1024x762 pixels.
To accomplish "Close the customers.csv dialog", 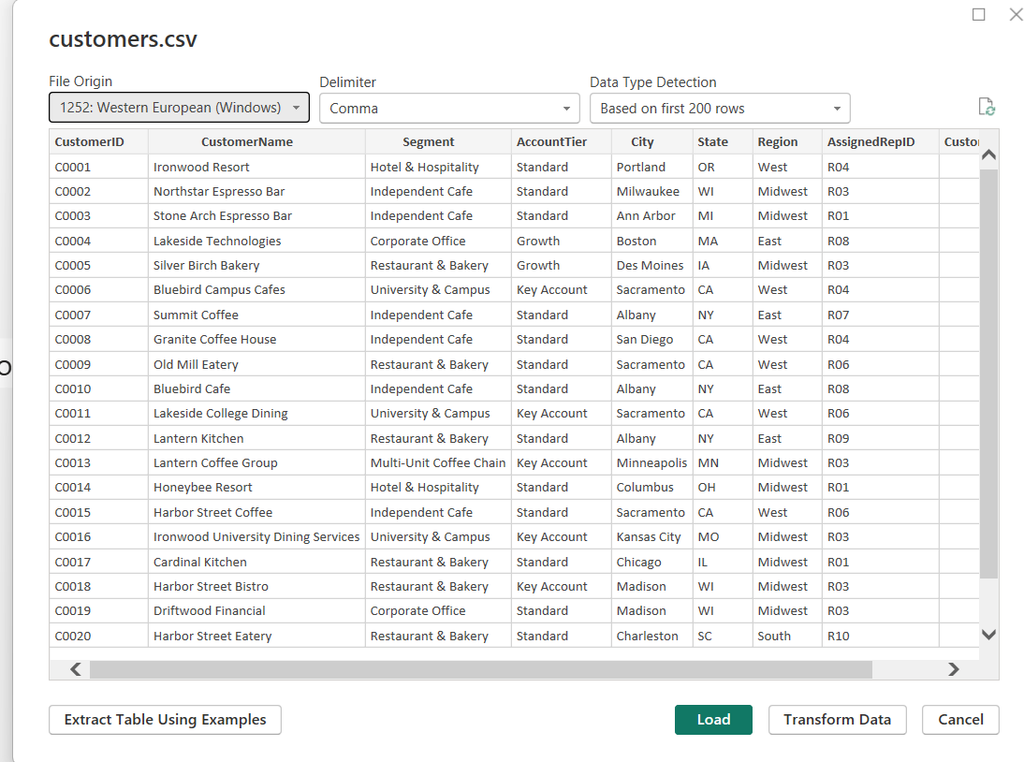I will tap(1016, 14).
